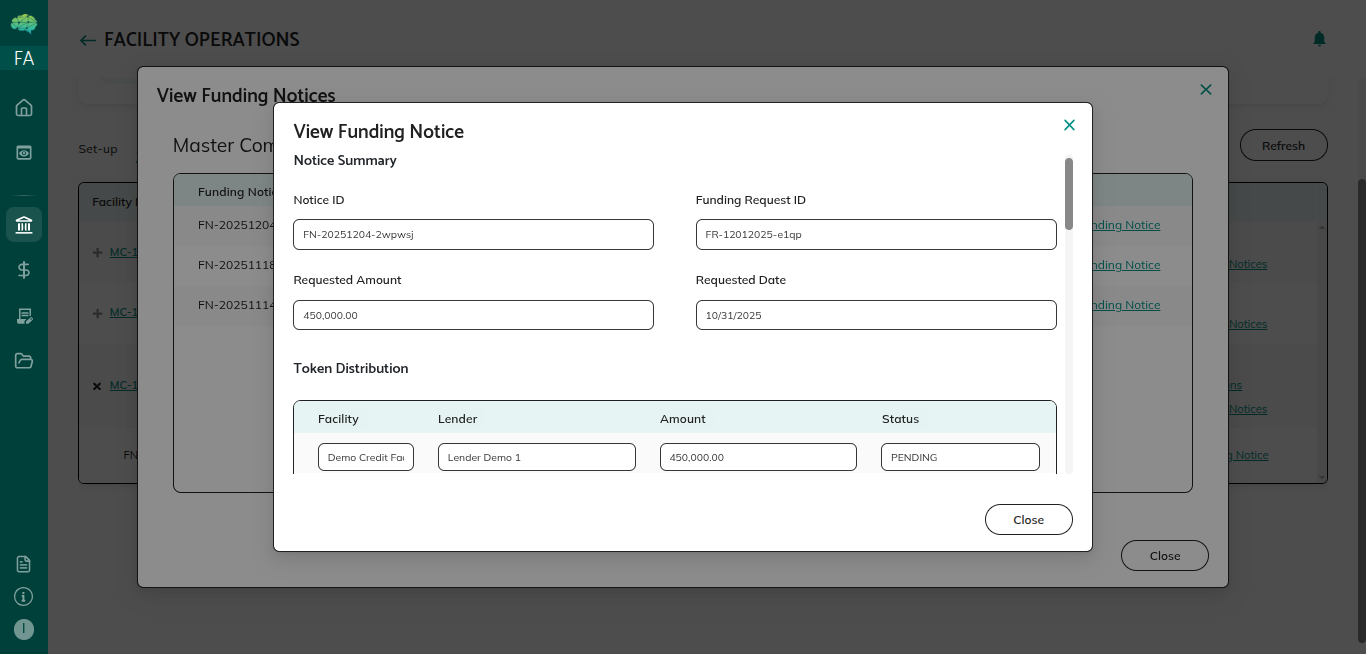The height and width of the screenshot is (654, 1366).
Task: Switch to the Set-up tab
Action: [98, 149]
